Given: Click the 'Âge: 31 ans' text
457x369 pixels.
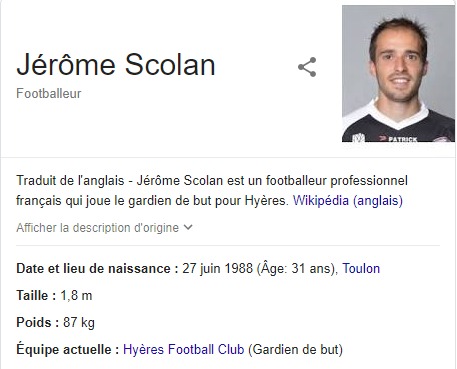Looking at the screenshot, I should pos(296,268).
